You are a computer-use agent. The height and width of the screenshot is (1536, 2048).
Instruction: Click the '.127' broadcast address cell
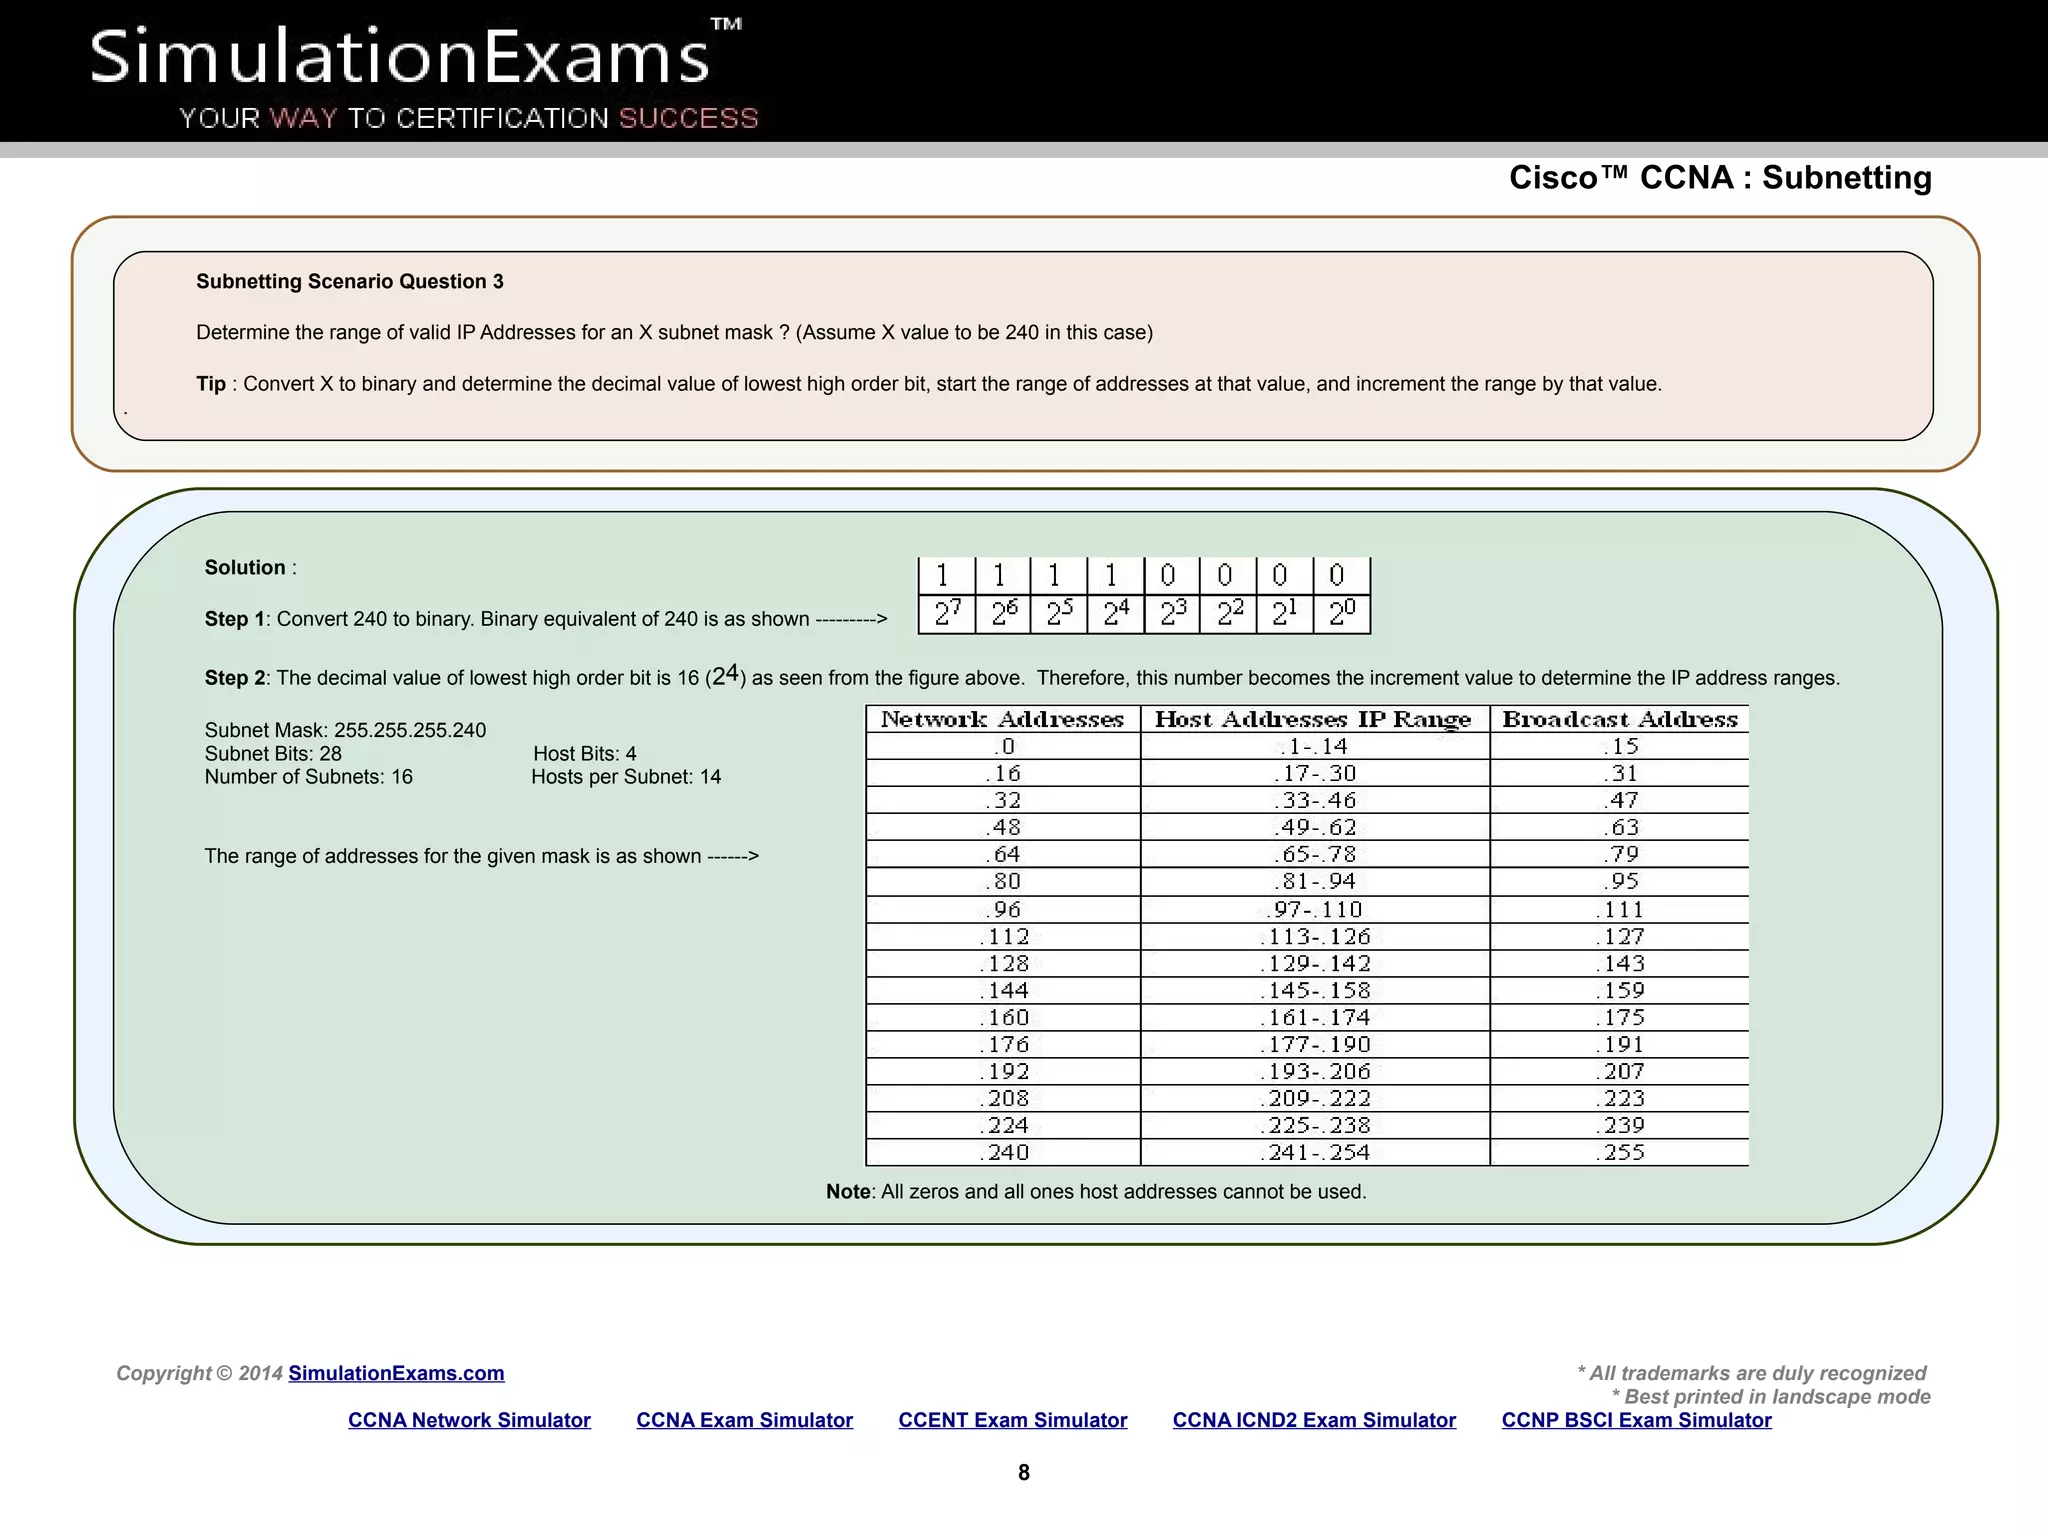pos(1620,936)
